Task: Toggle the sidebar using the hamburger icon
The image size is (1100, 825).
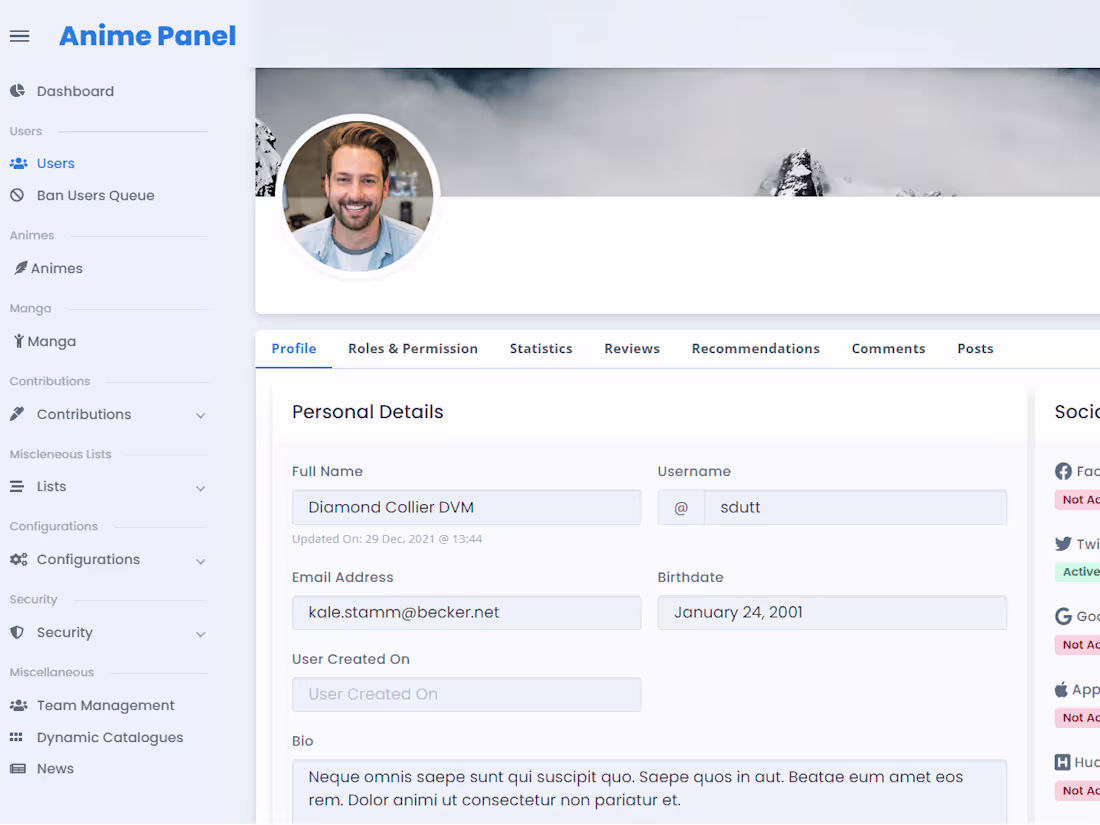Action: point(19,35)
